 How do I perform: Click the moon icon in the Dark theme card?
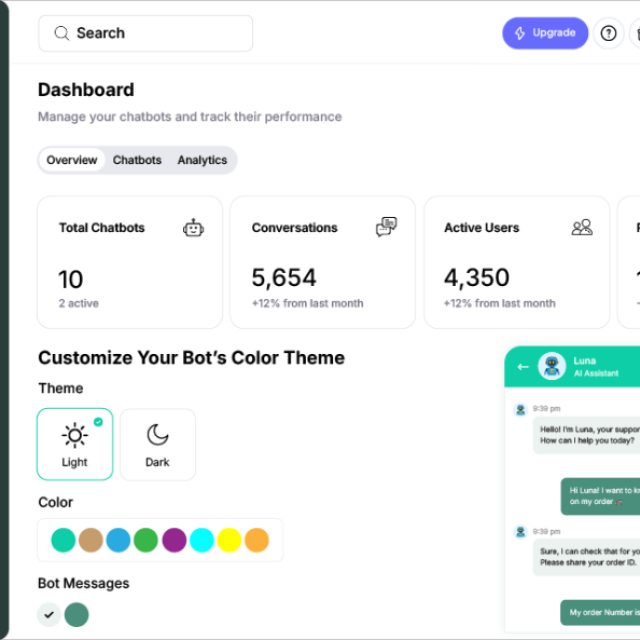158,435
